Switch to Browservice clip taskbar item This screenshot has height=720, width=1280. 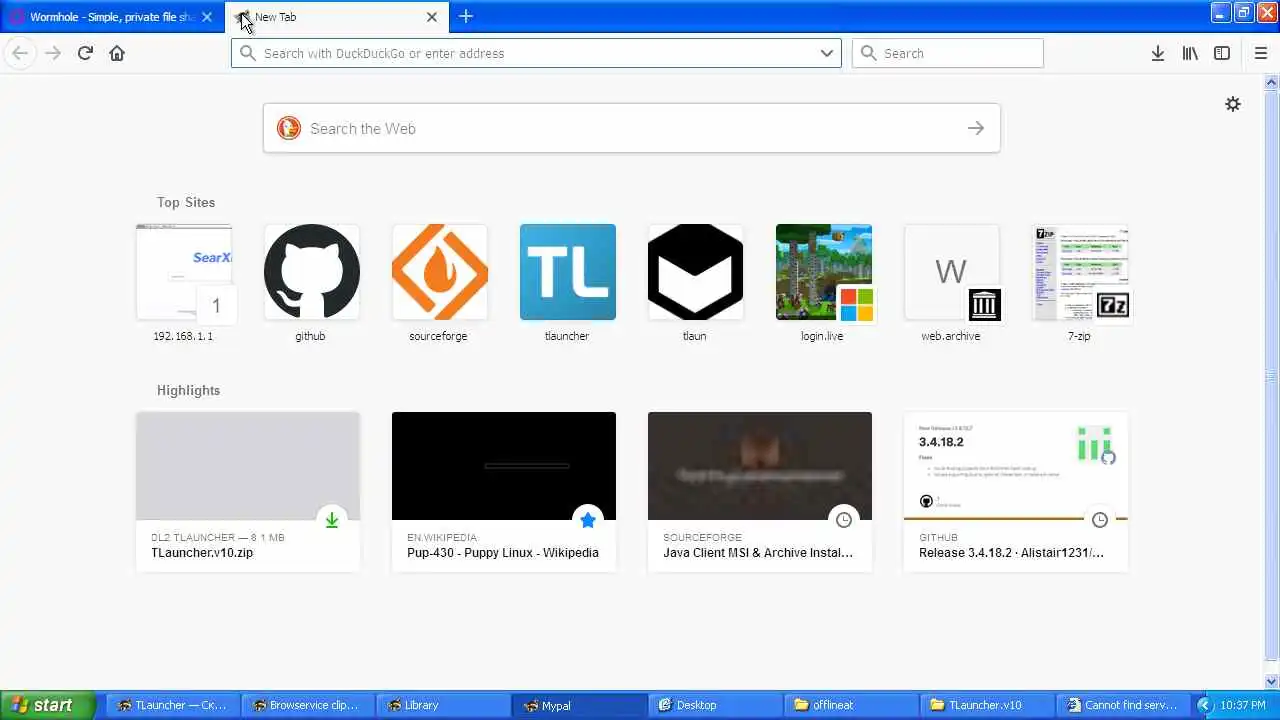(307, 705)
